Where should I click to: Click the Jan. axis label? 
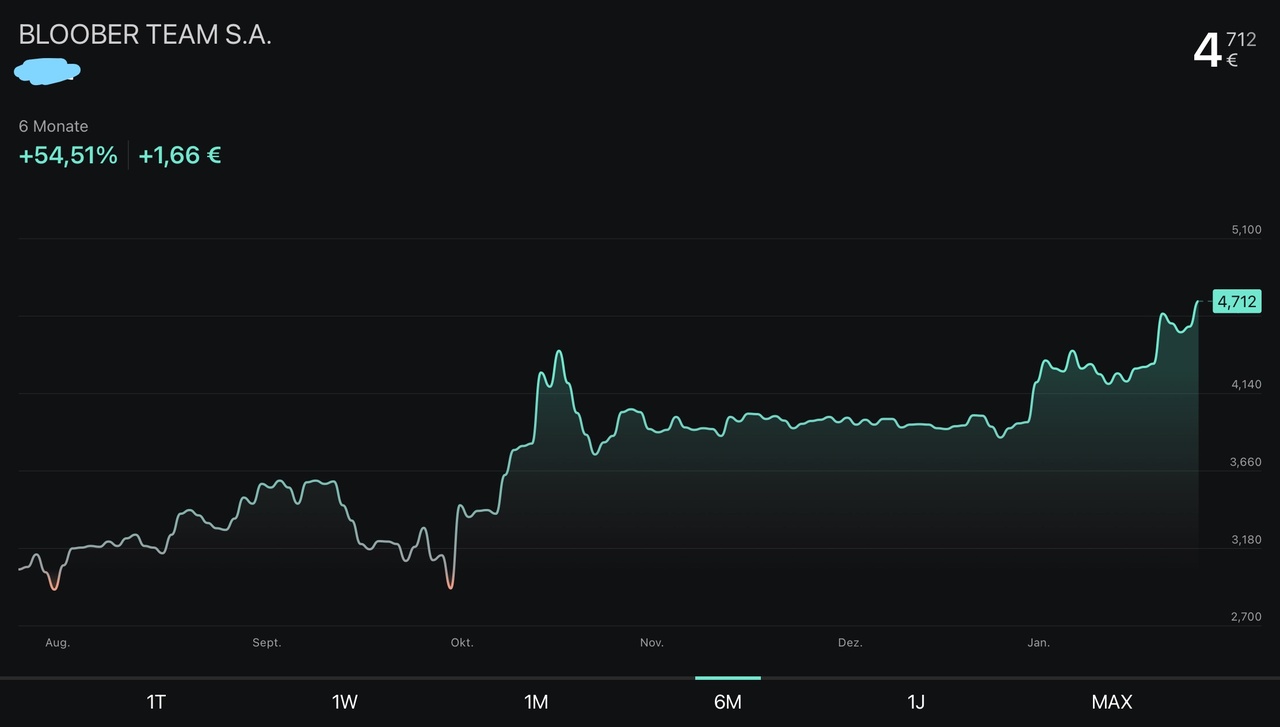[x=1038, y=643]
